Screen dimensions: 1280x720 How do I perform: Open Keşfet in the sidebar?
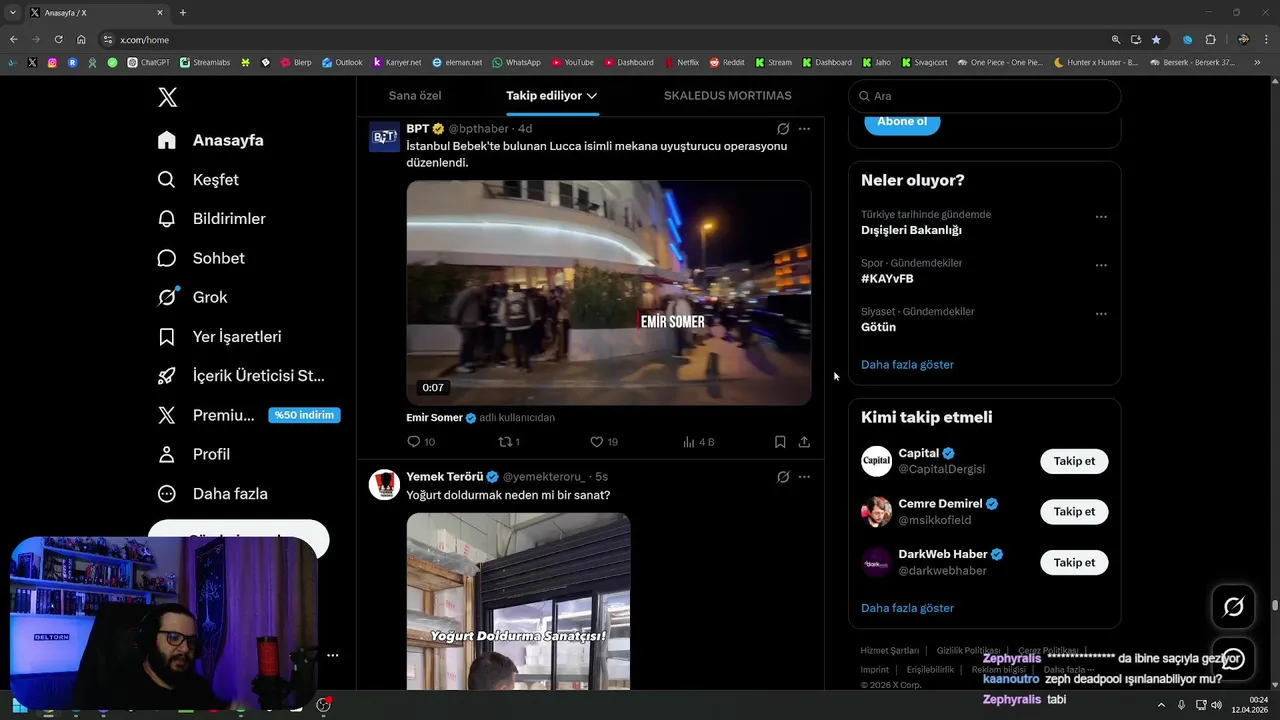(198, 180)
